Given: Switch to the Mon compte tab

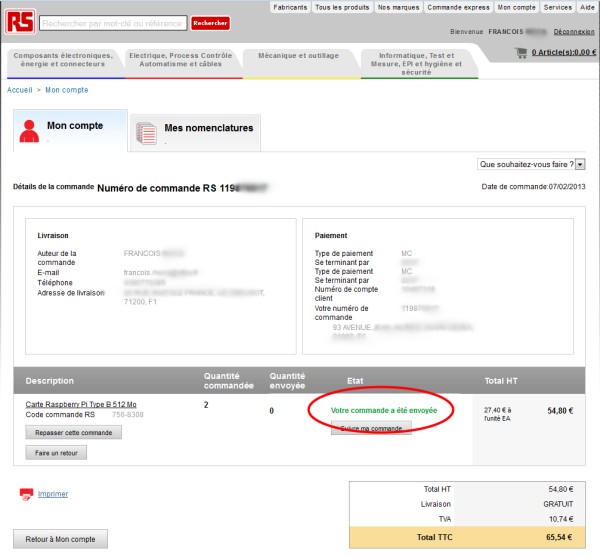Looking at the screenshot, I should pyautogui.click(x=70, y=131).
